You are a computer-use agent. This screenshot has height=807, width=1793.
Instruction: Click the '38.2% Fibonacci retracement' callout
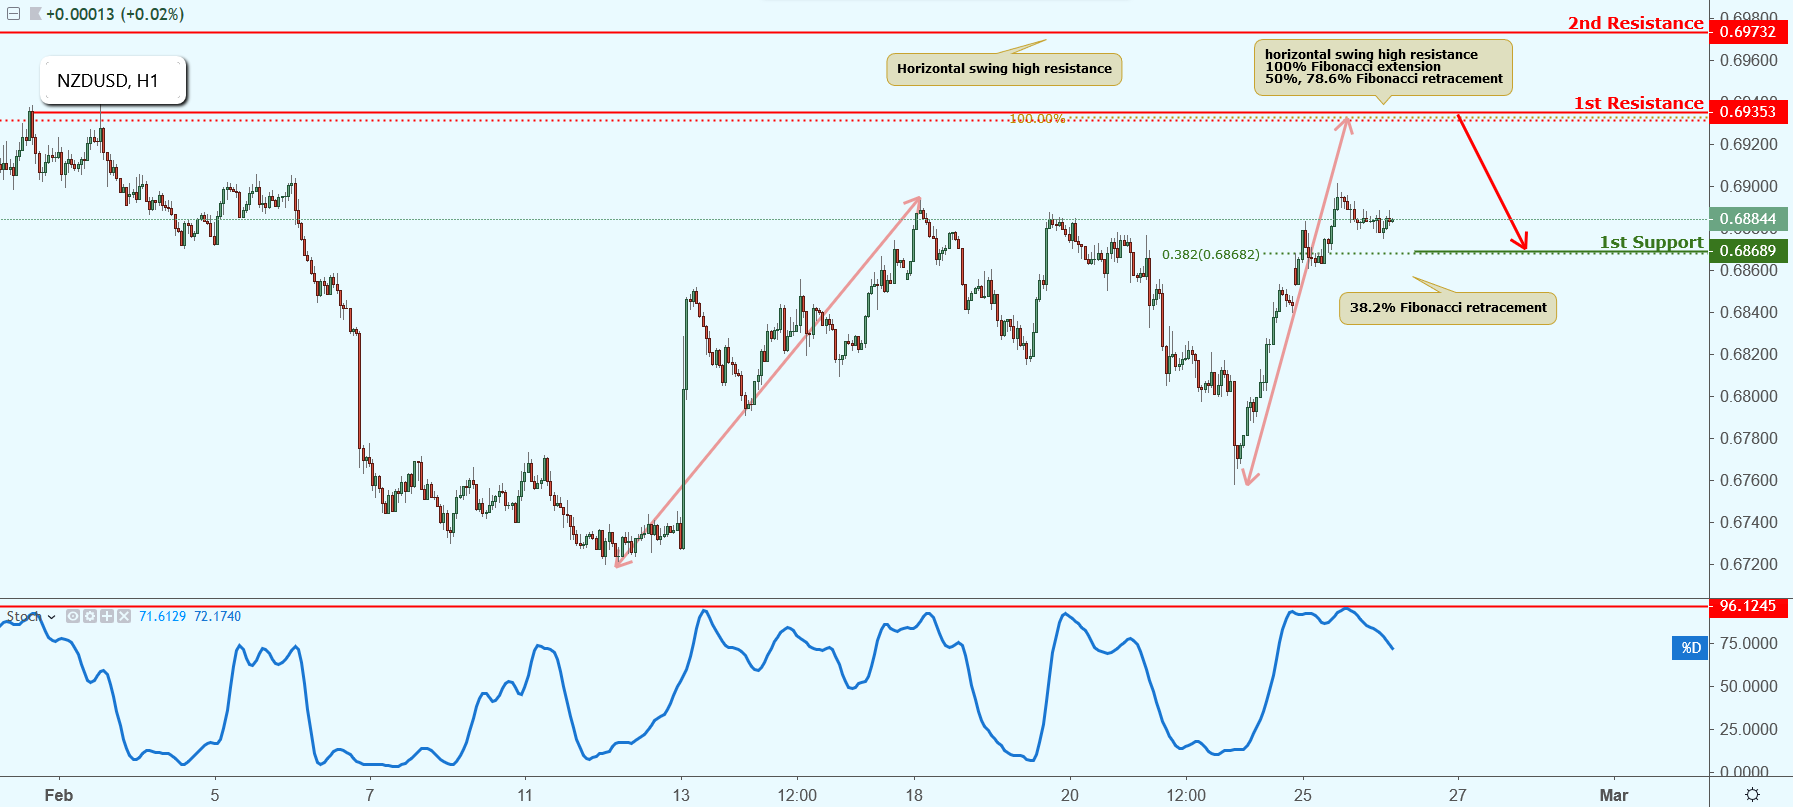[x=1448, y=308]
